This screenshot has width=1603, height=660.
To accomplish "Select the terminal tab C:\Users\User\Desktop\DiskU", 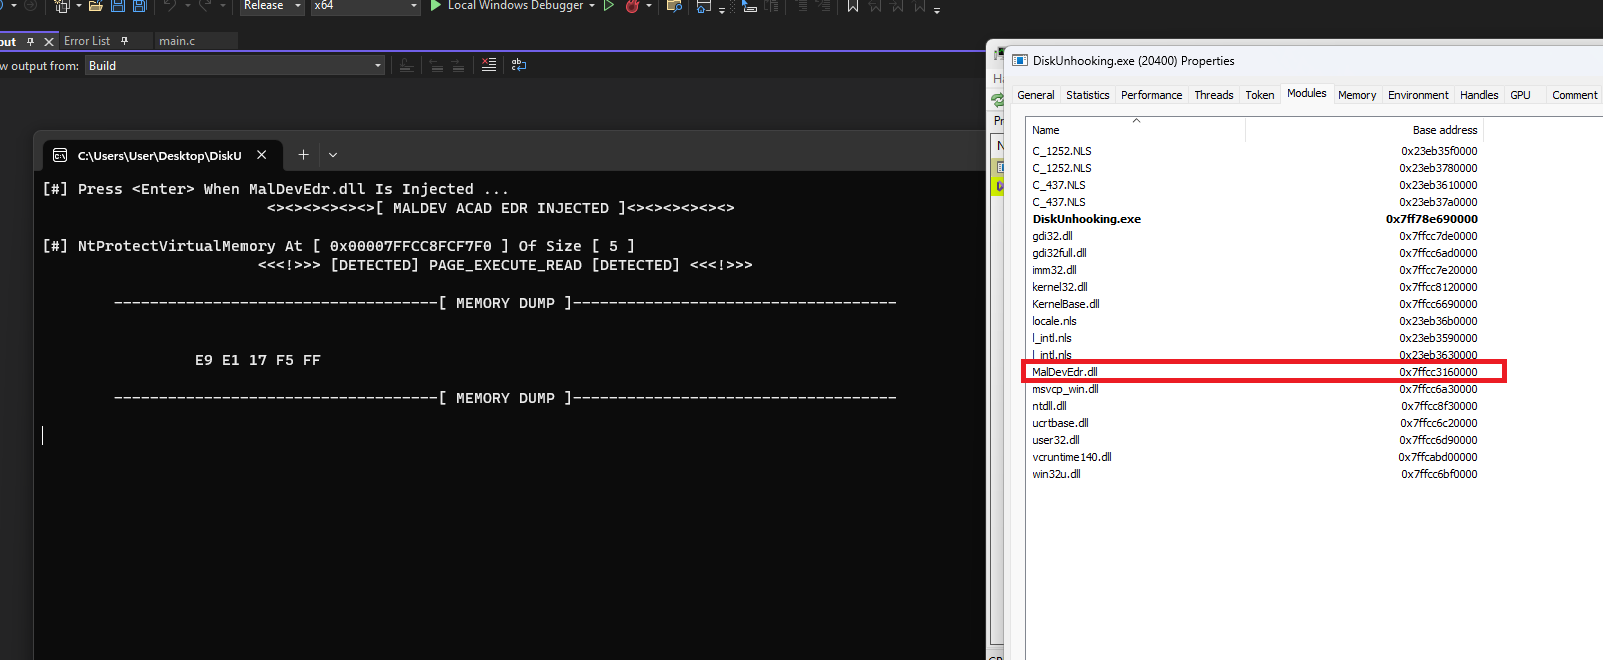I will [x=160, y=155].
